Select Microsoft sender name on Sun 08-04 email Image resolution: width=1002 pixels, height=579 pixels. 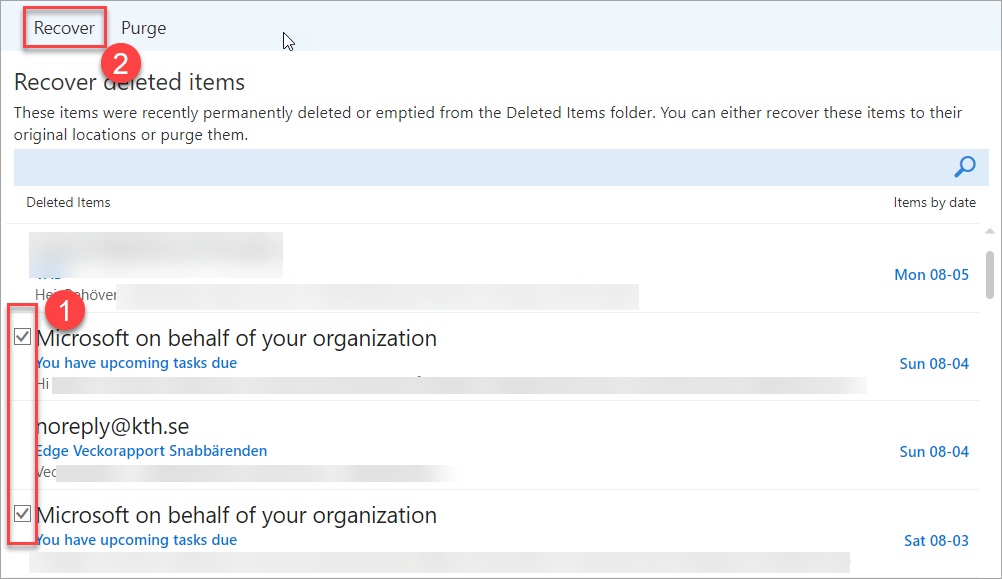click(236, 338)
